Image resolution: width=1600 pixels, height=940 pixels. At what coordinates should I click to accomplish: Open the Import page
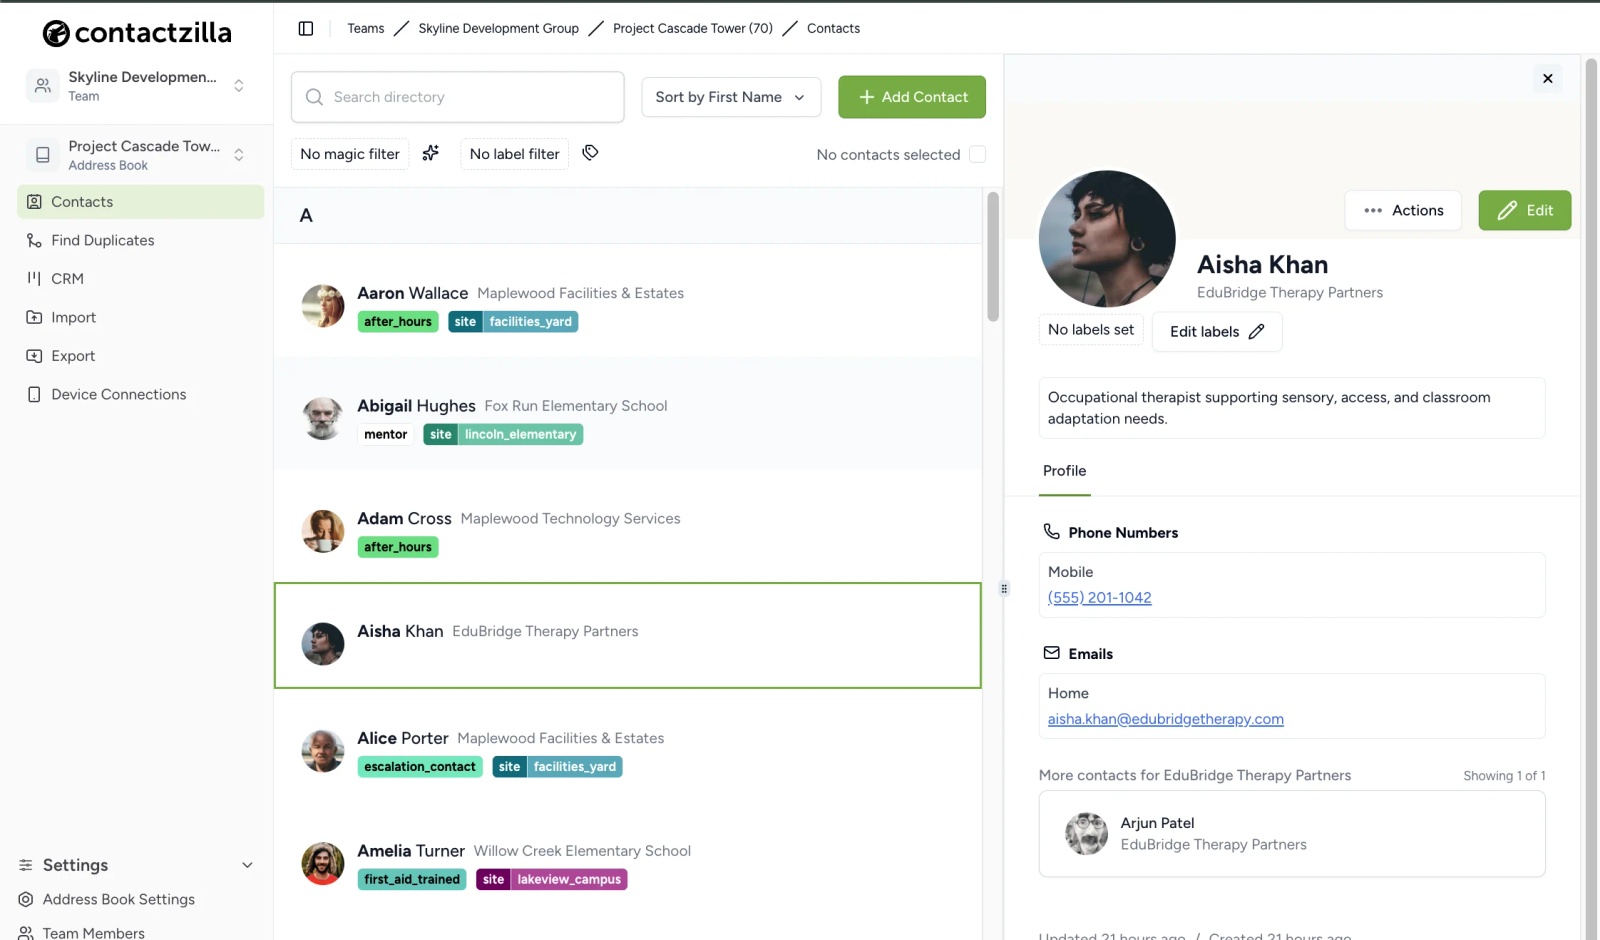140,317
